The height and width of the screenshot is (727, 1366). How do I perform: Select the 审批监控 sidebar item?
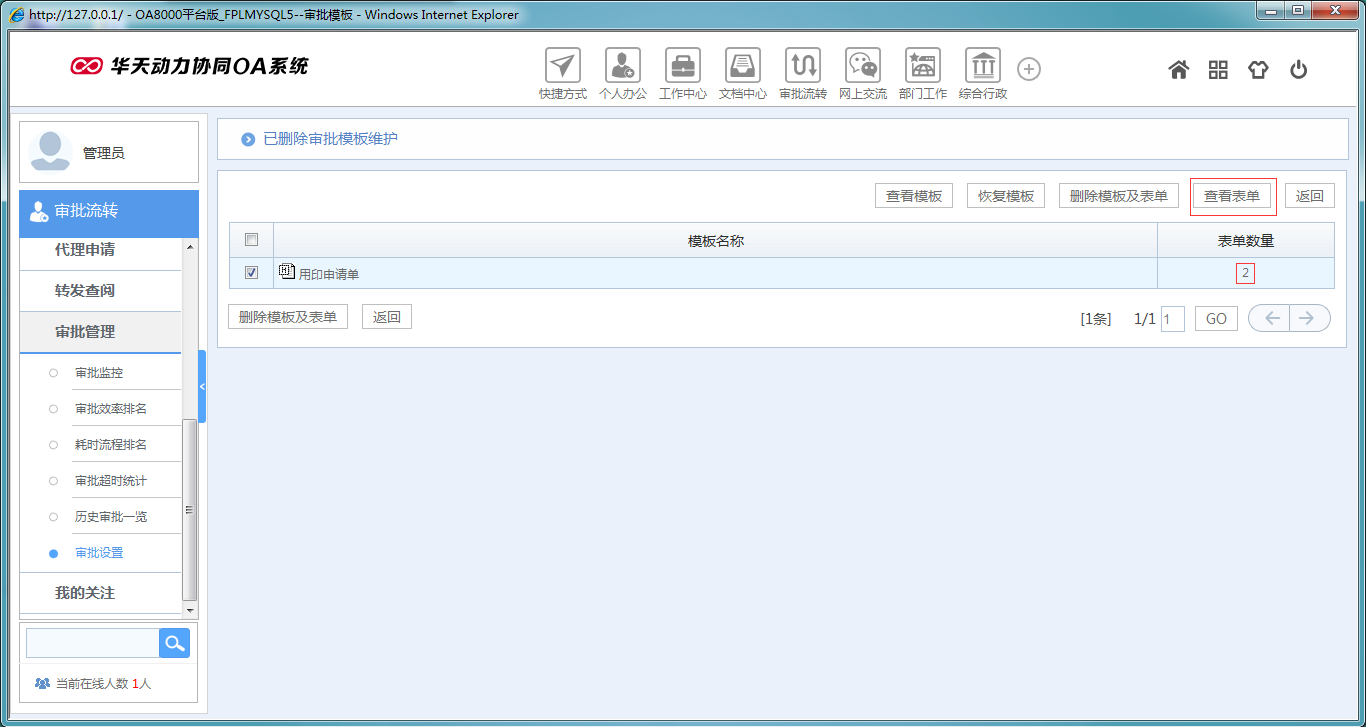(99, 373)
